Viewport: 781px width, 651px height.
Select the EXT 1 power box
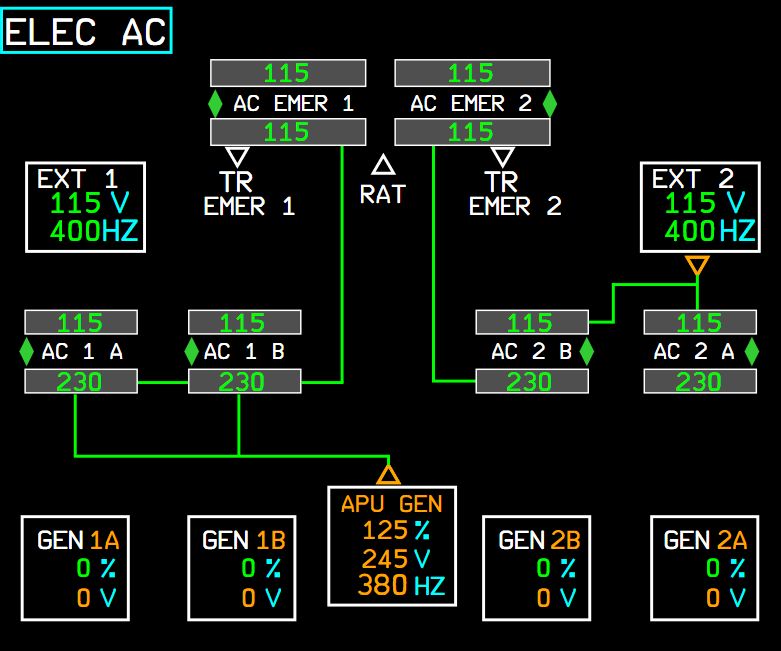tap(85, 207)
